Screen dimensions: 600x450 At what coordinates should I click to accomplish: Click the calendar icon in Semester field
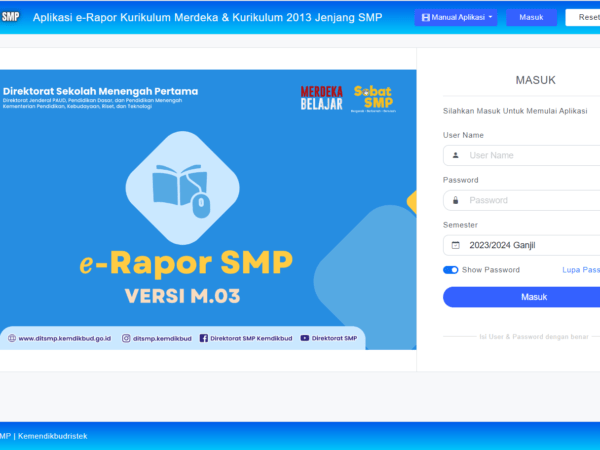point(456,245)
